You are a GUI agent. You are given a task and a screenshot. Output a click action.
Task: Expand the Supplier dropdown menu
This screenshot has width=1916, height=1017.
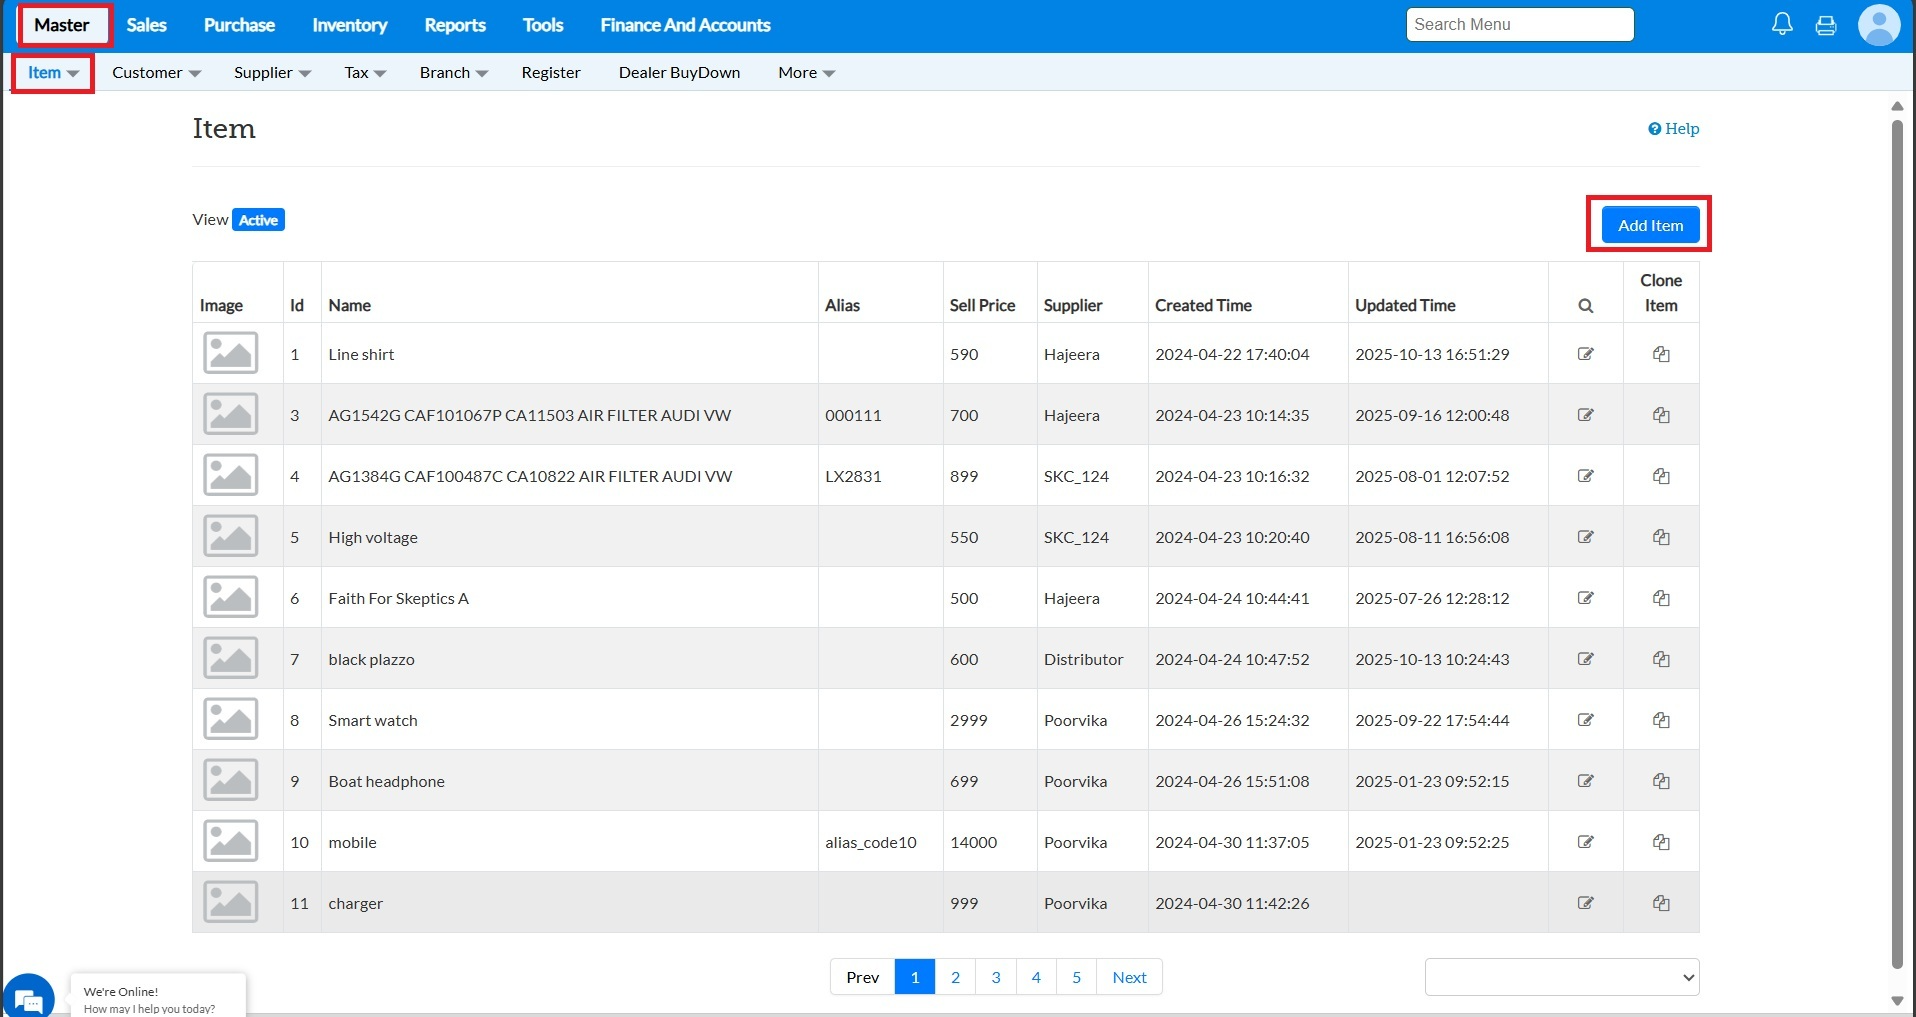(x=272, y=73)
